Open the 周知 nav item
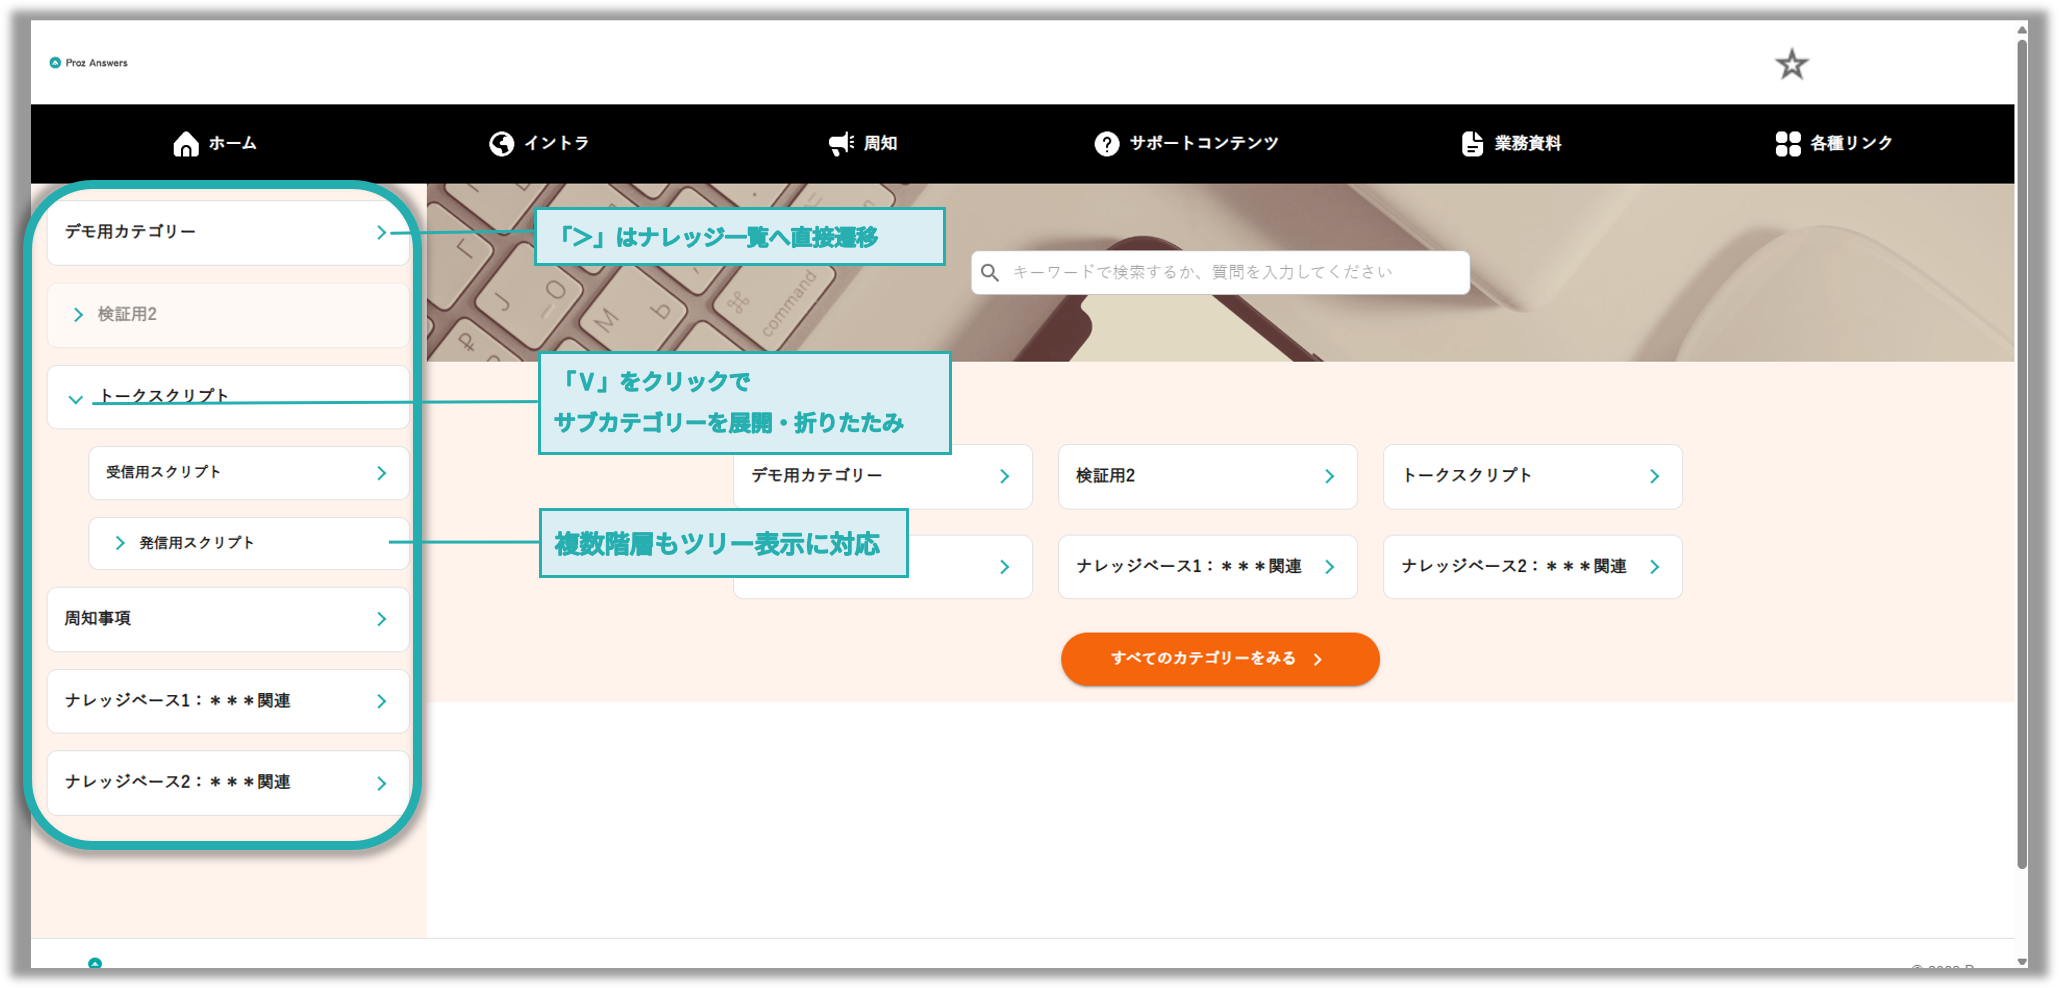Image resolution: width=2059 pixels, height=988 pixels. pyautogui.click(x=863, y=144)
